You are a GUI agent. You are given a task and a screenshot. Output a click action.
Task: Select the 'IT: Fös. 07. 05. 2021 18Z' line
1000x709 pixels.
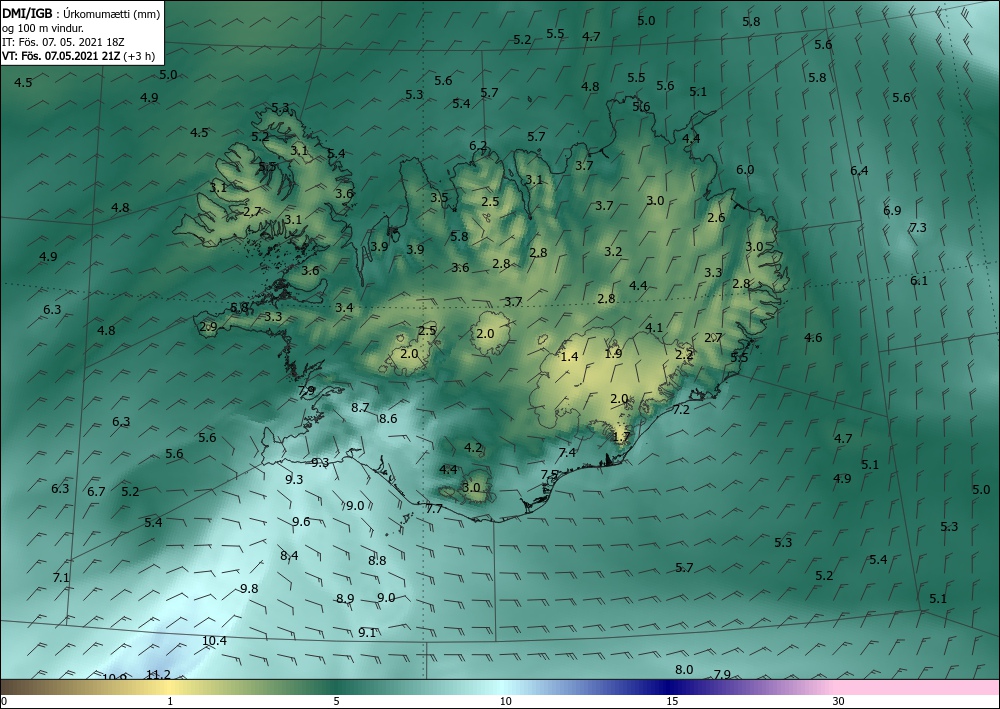(62, 41)
